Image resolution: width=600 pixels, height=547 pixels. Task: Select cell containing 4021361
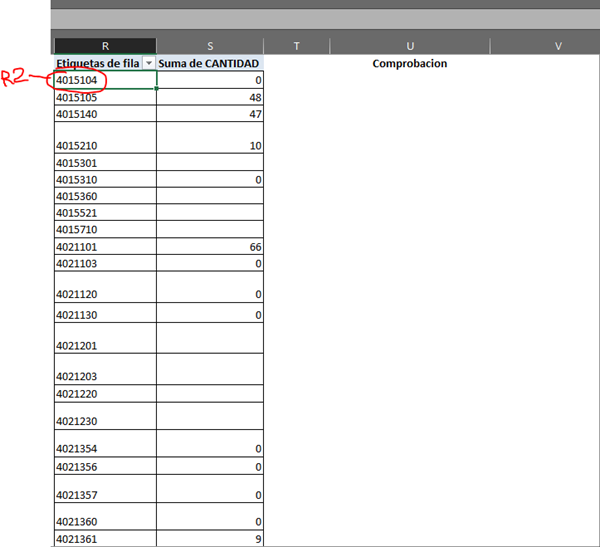(x=105, y=538)
